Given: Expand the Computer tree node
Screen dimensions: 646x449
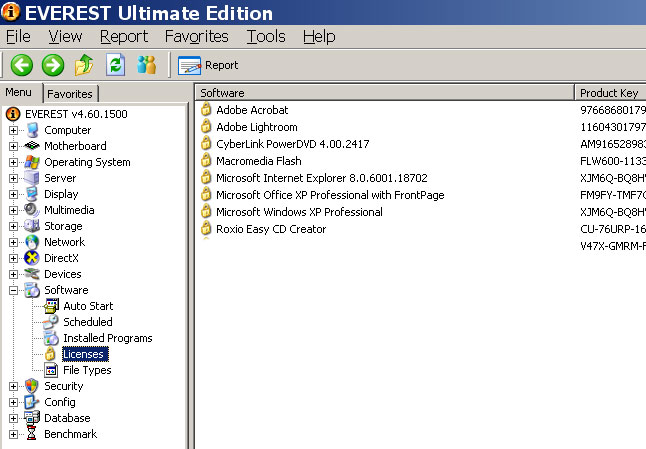Looking at the screenshot, I should [x=13, y=130].
